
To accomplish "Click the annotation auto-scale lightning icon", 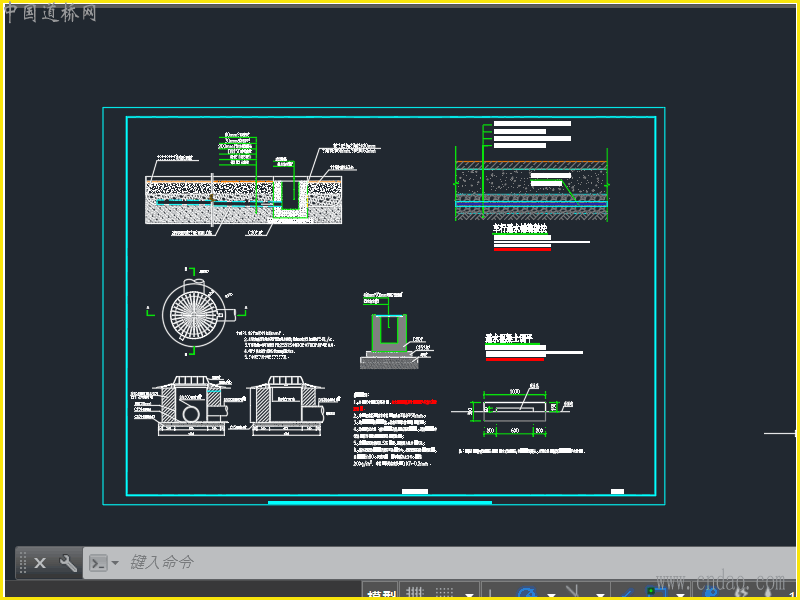I will click(x=741, y=592).
